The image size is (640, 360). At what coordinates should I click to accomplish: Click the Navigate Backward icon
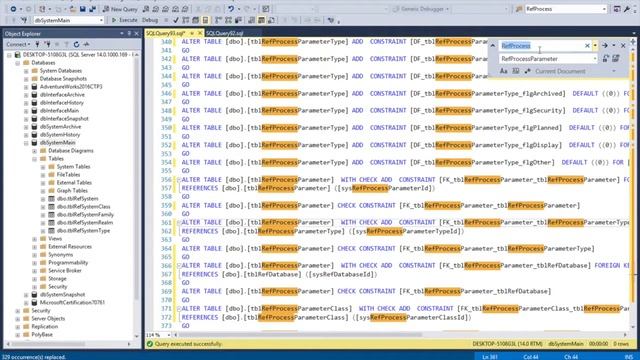(13, 9)
